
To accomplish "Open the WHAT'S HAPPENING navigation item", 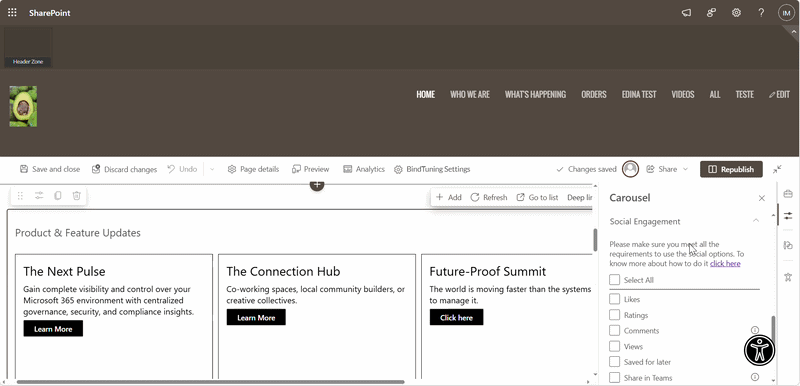I will click(535, 94).
